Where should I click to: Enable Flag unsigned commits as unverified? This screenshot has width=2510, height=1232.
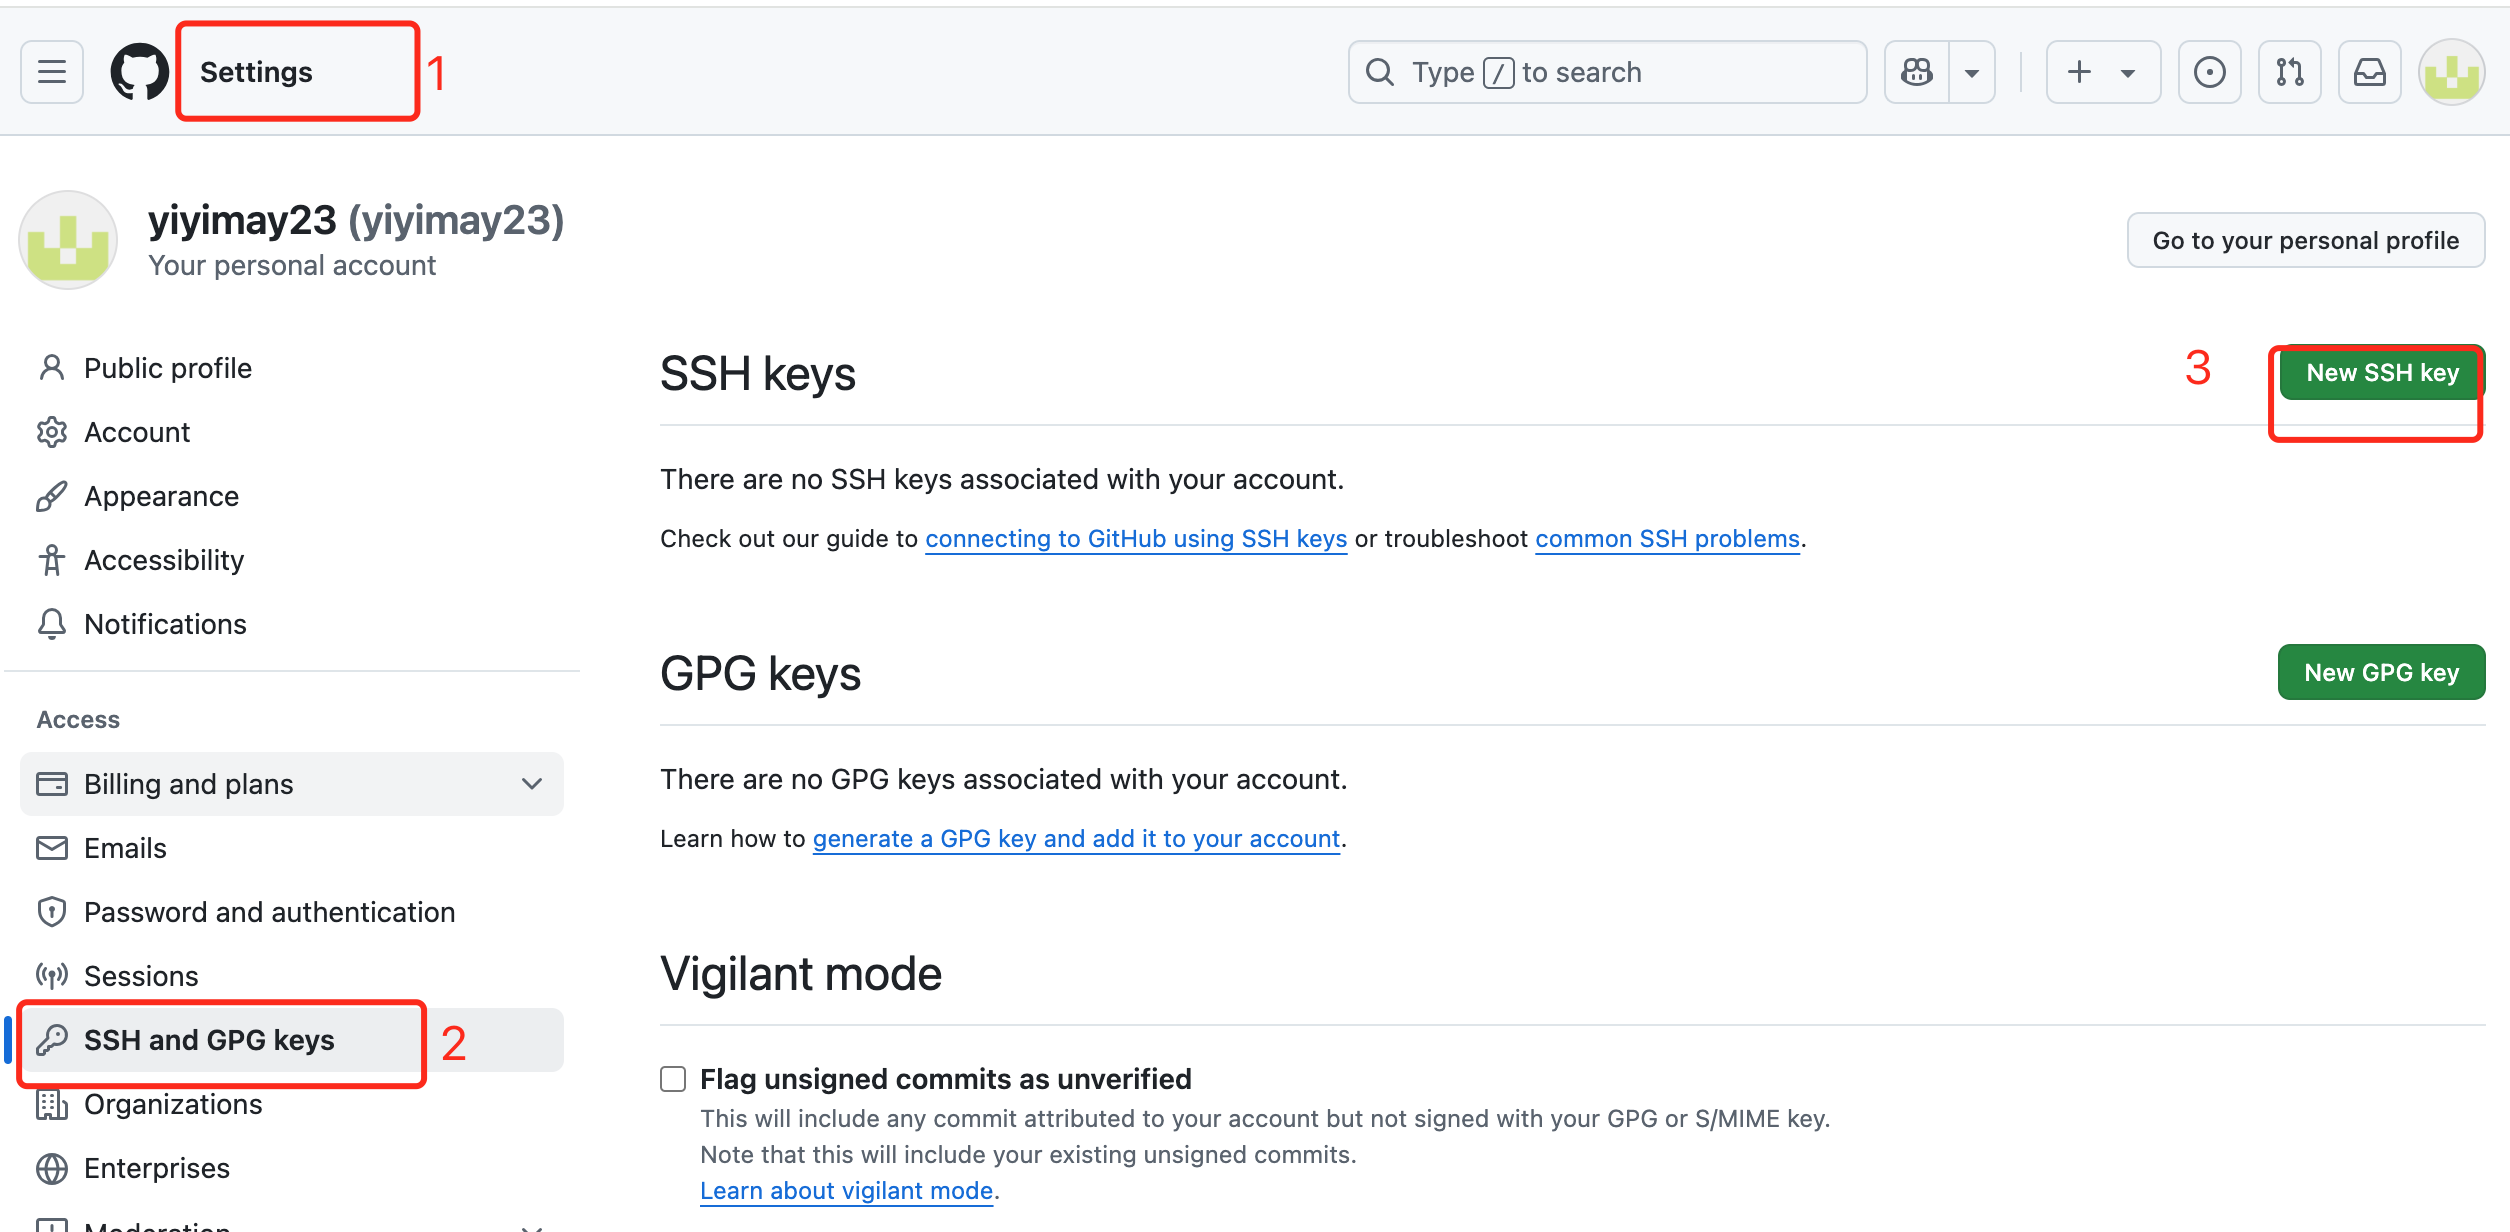(673, 1079)
